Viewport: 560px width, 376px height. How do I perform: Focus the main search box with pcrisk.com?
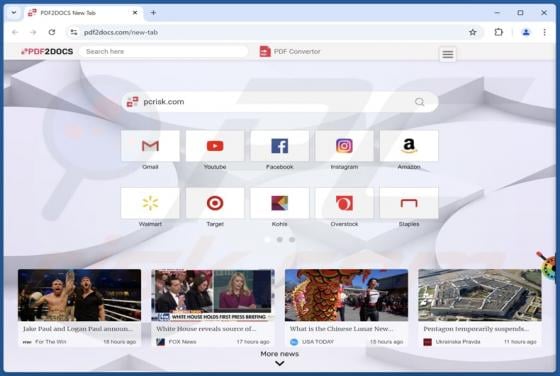(x=280, y=102)
